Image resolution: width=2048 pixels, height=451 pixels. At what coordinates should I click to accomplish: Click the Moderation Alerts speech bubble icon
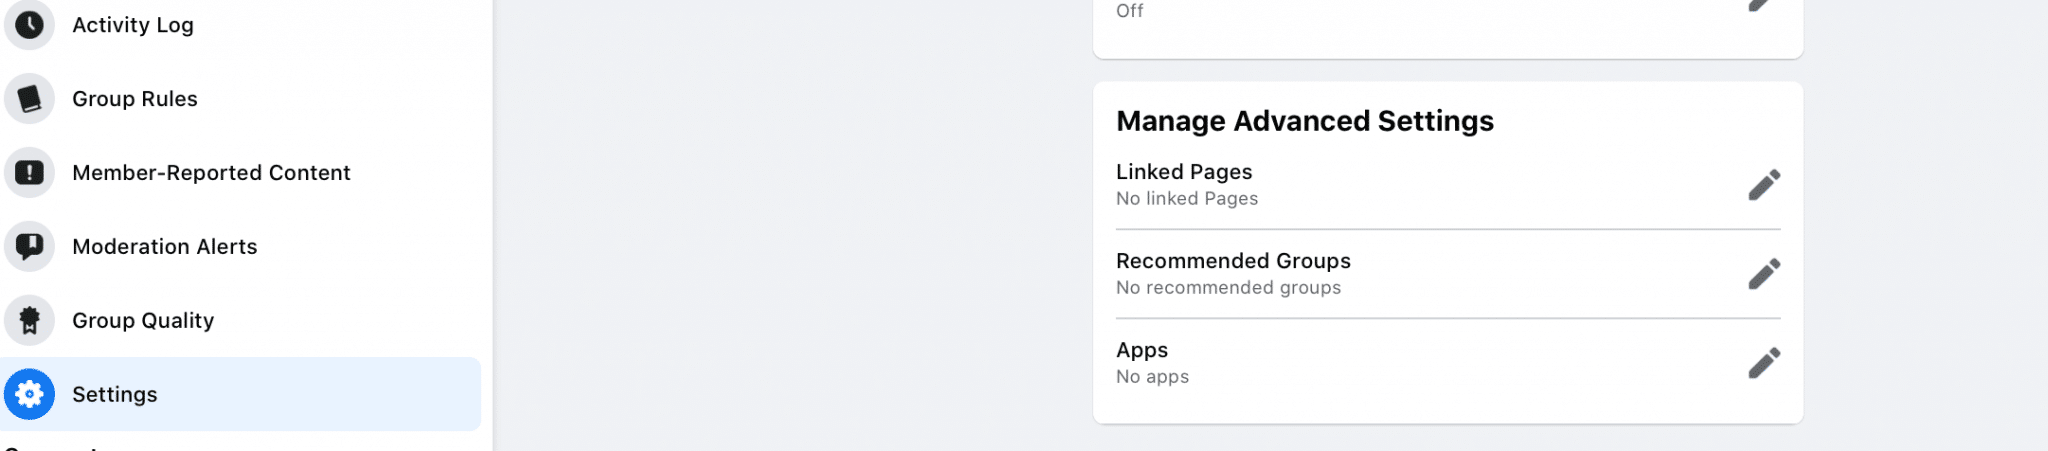point(29,246)
